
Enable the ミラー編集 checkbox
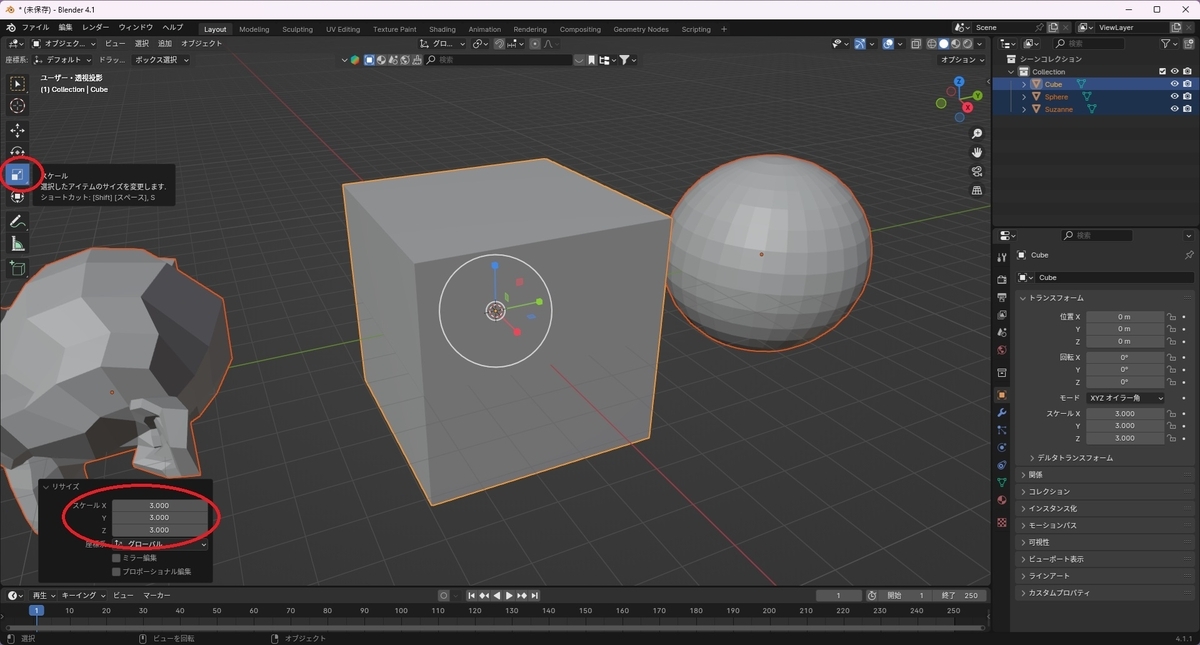click(x=116, y=558)
